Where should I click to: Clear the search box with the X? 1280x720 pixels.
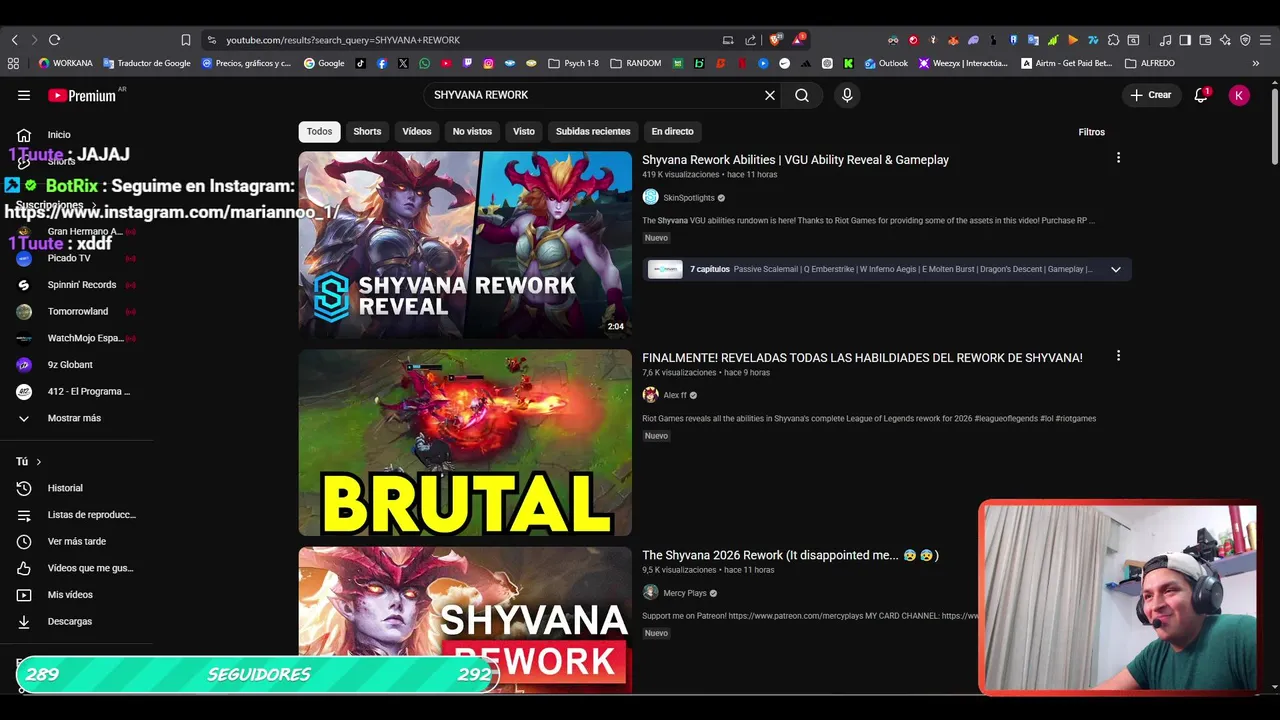pos(770,95)
